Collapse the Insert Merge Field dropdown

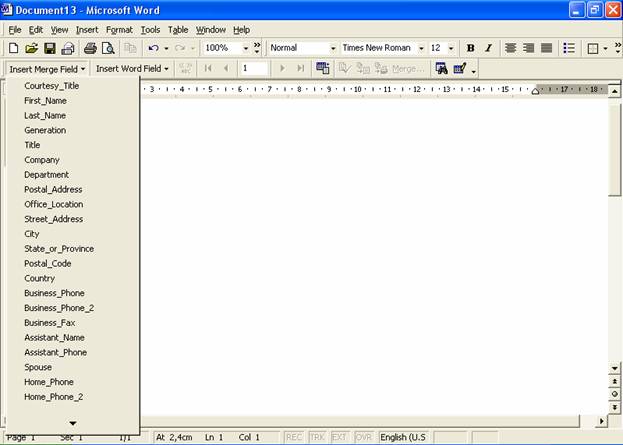pos(47,69)
